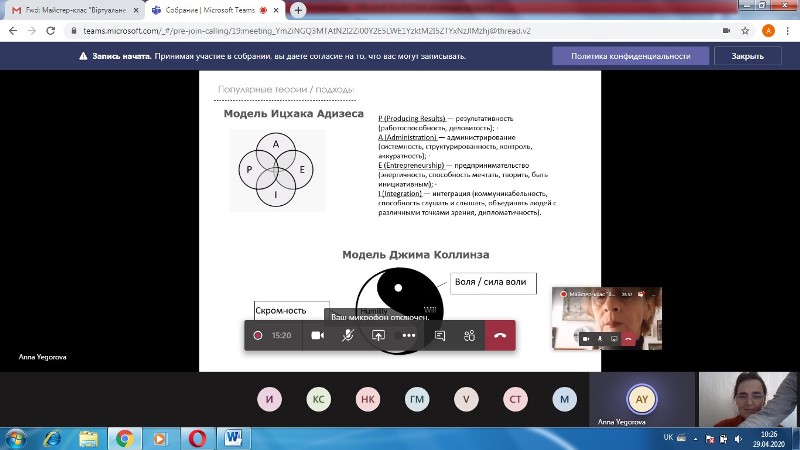Bookmark this page with star icon
The image size is (800, 450).
tap(745, 31)
